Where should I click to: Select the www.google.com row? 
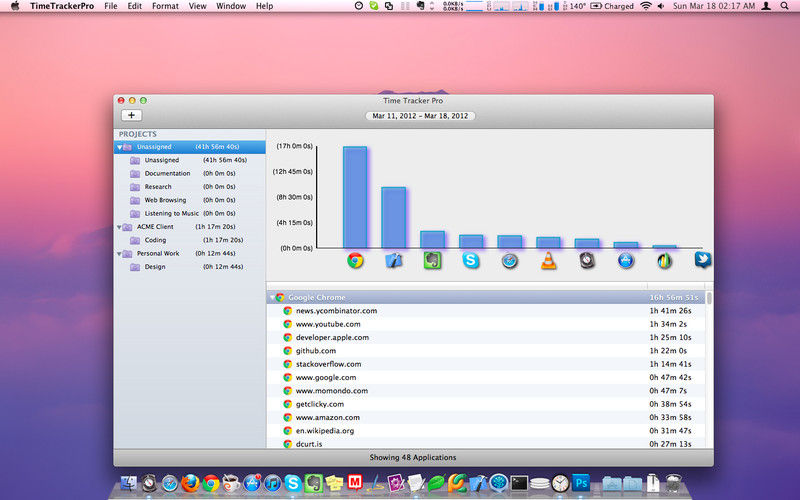pos(486,377)
